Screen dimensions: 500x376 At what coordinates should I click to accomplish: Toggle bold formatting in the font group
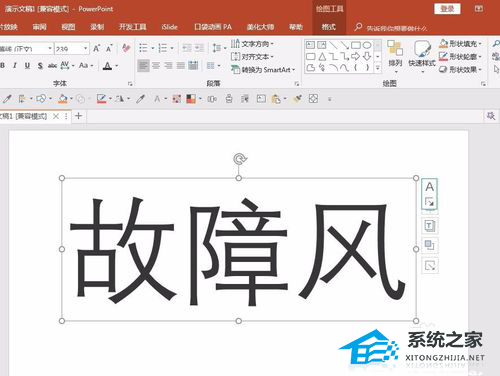pos(2,65)
